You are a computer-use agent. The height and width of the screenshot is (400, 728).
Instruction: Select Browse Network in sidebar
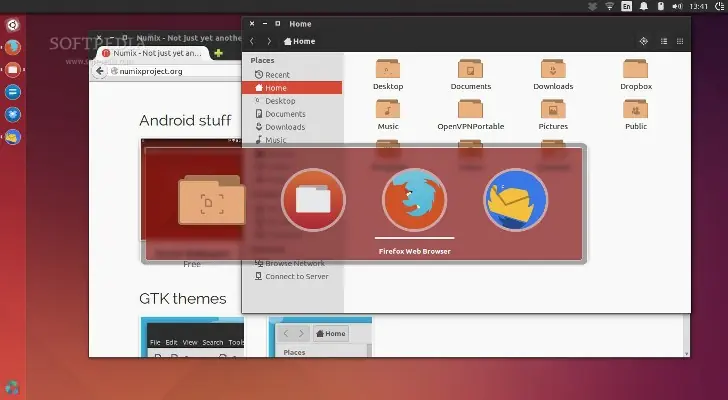292,263
